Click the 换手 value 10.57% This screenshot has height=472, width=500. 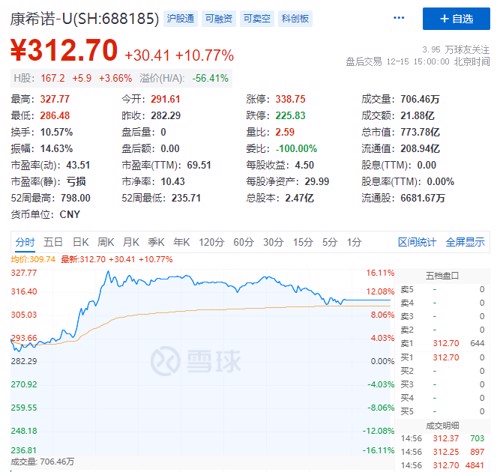(56, 132)
